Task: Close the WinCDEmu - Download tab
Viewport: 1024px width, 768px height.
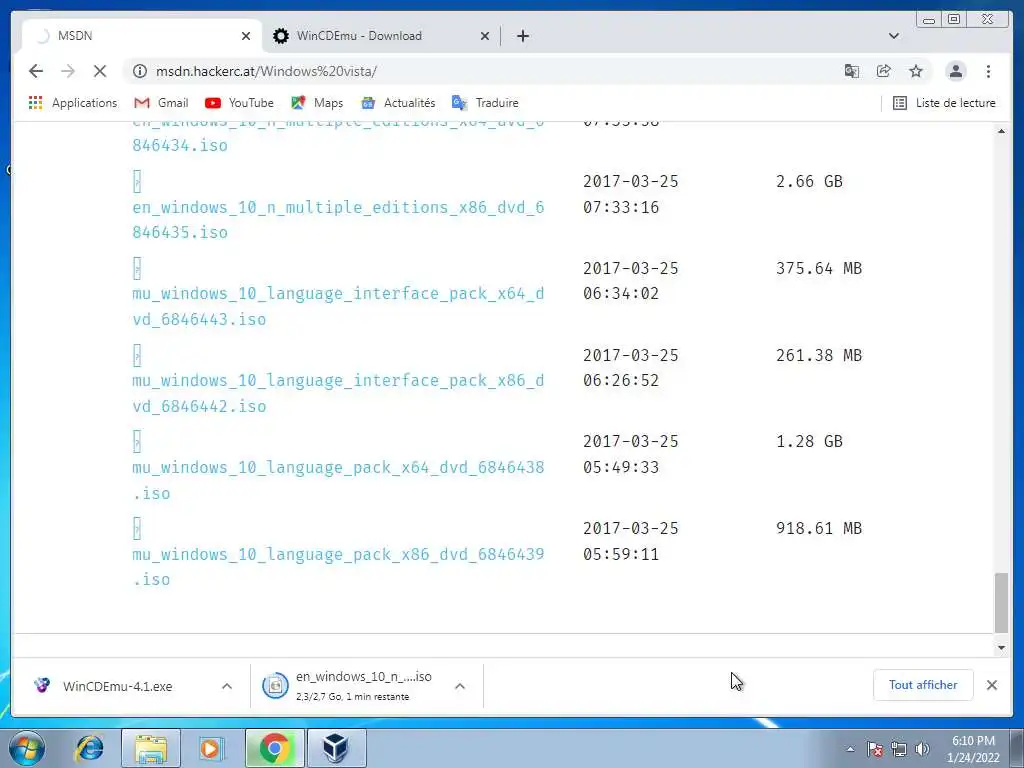Action: pos(485,36)
